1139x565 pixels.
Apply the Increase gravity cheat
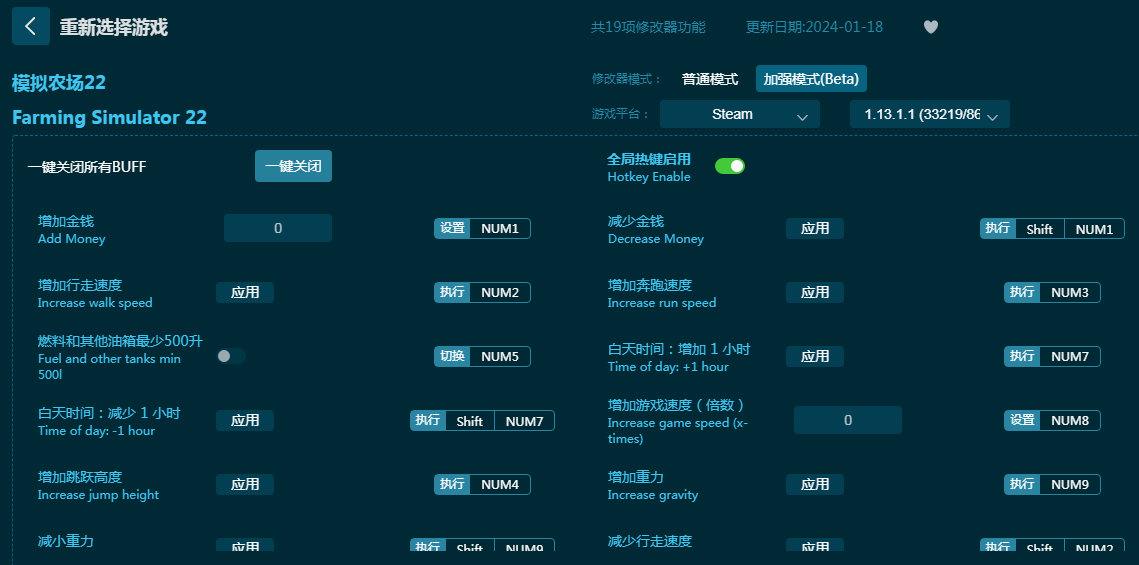[814, 485]
